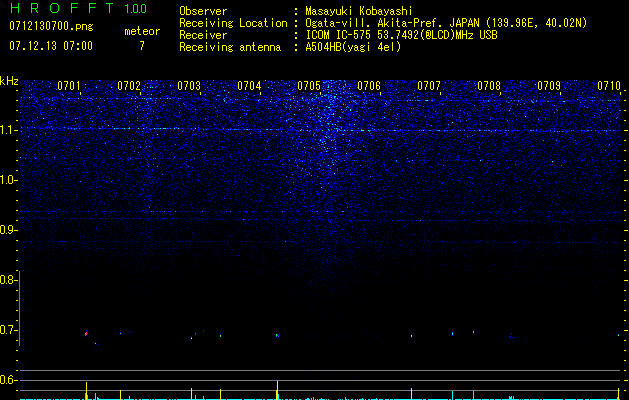This screenshot has width=629, height=400.
Task: Click the kHz axis unit label
Action: (x=9, y=81)
